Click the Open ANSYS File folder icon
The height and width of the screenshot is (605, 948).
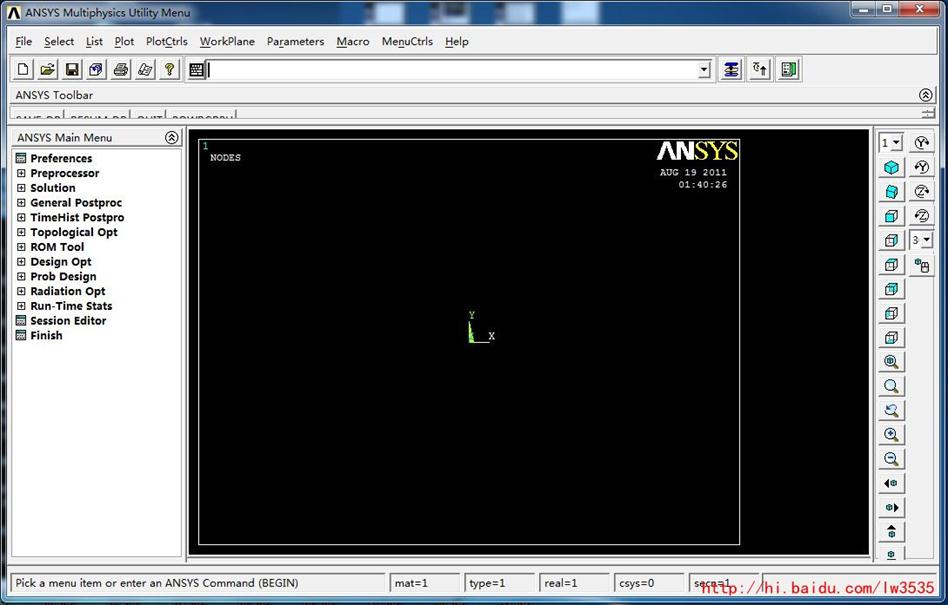coord(47,70)
